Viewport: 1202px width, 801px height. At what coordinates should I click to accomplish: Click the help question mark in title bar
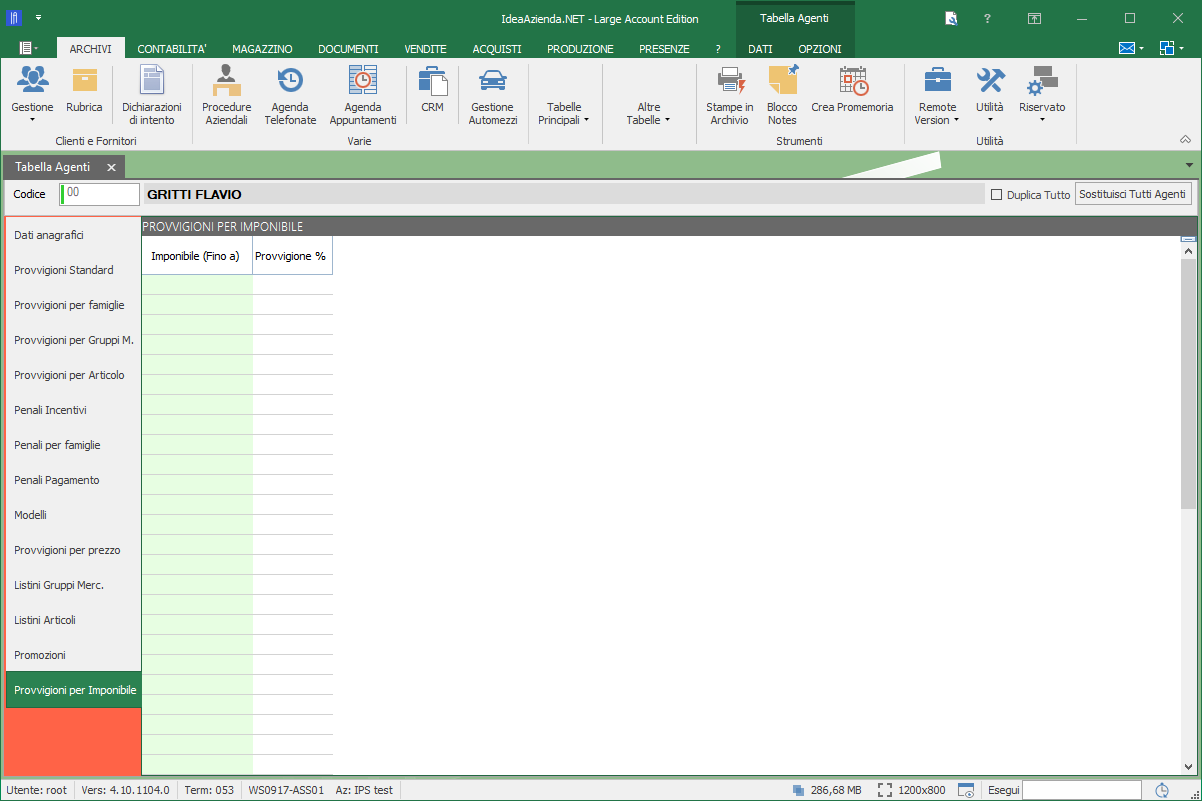987,18
